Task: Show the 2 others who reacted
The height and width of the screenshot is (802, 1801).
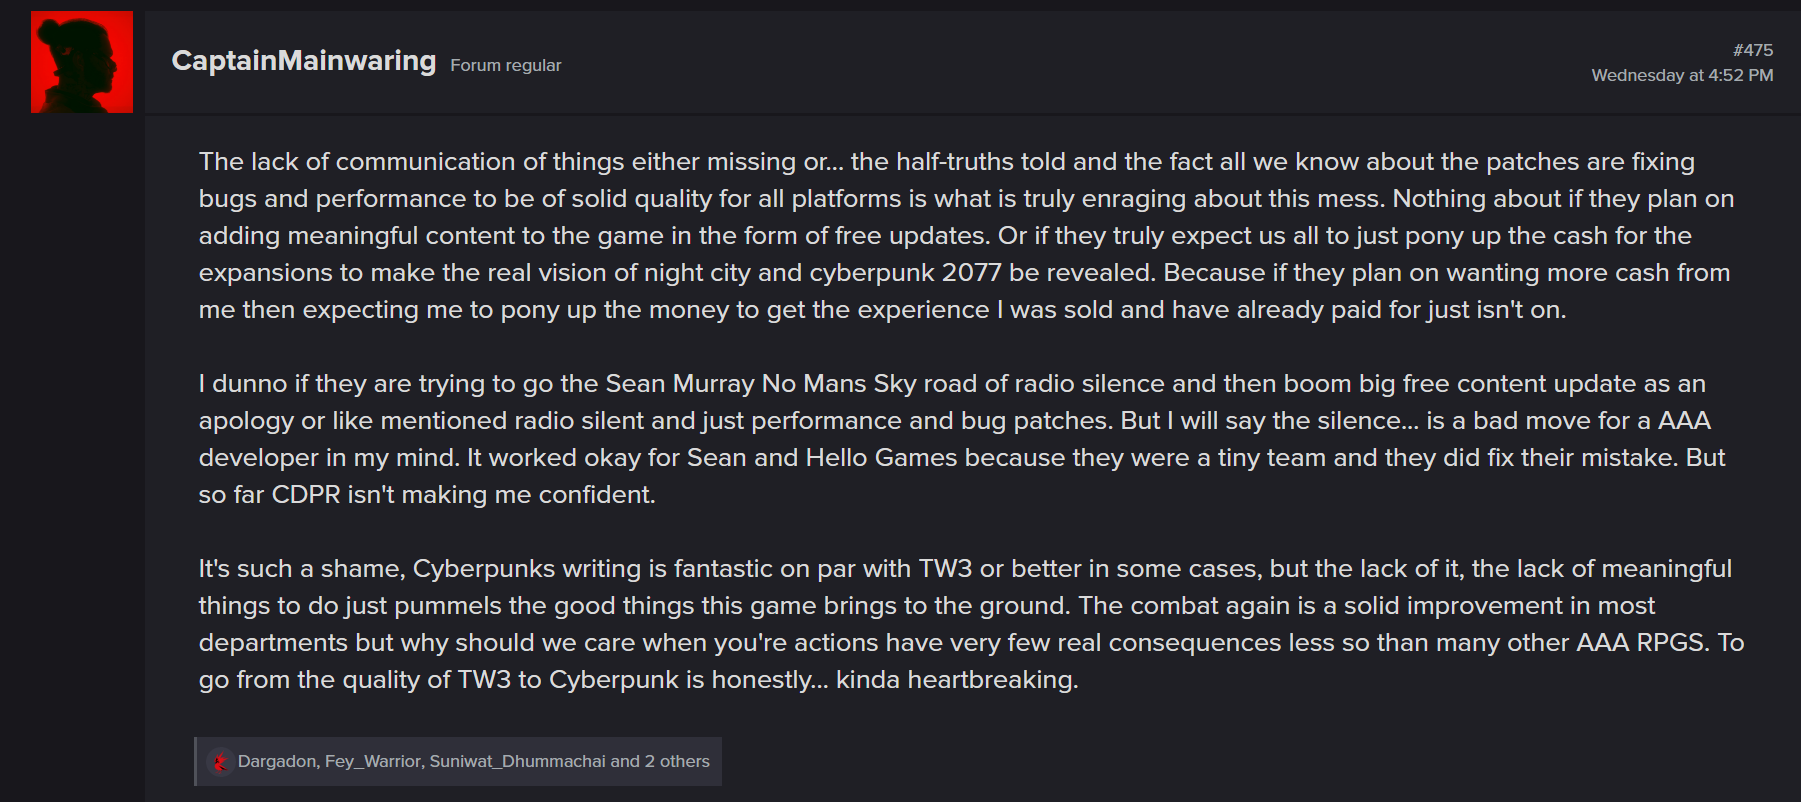Action: point(677,762)
